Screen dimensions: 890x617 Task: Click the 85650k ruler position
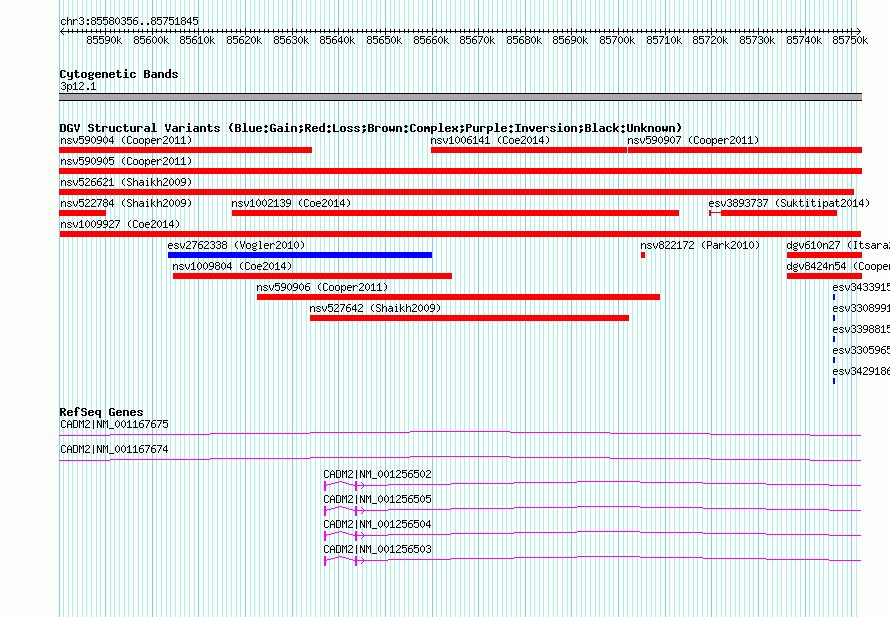(x=384, y=40)
